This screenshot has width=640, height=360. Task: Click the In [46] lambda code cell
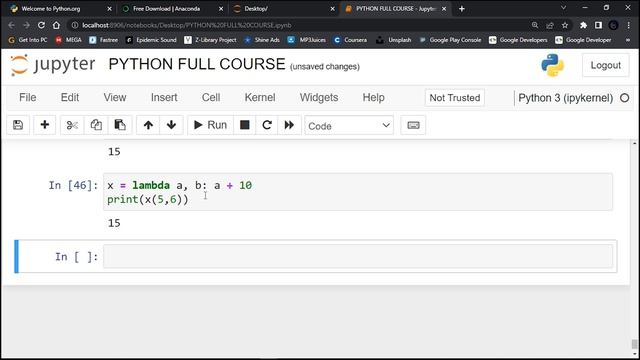pos(358,192)
